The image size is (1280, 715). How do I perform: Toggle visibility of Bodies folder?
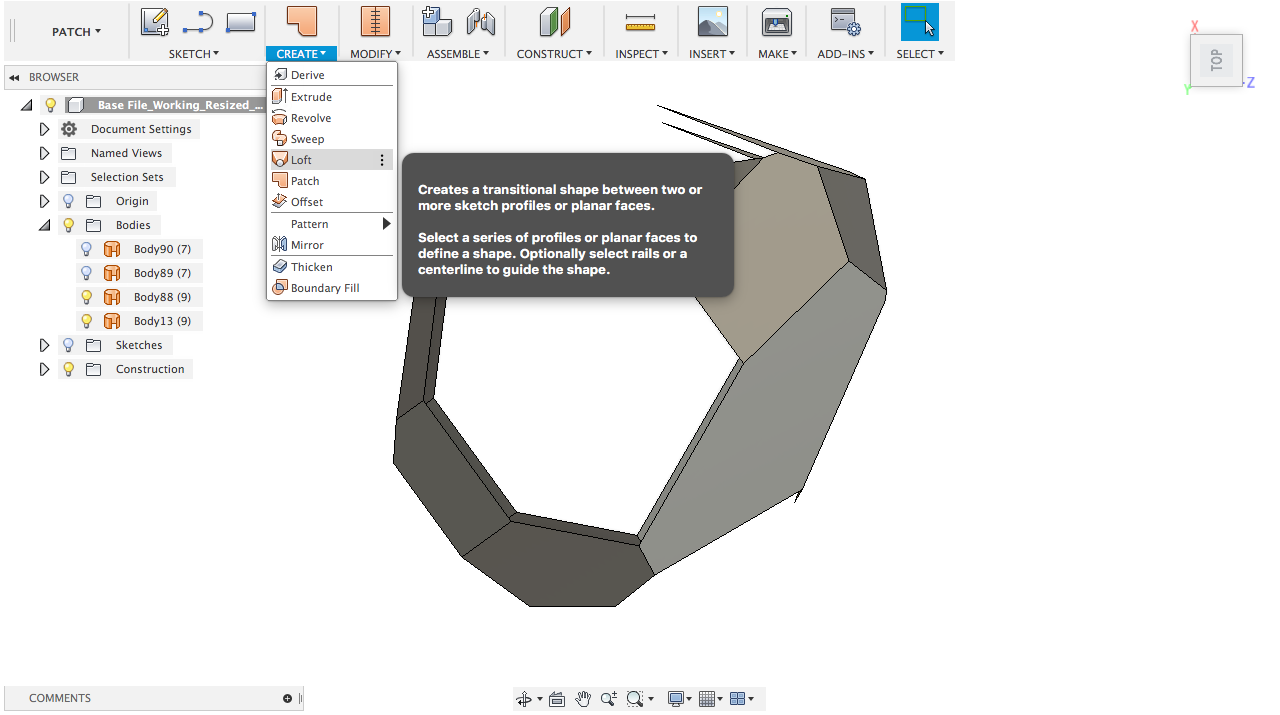[69, 225]
